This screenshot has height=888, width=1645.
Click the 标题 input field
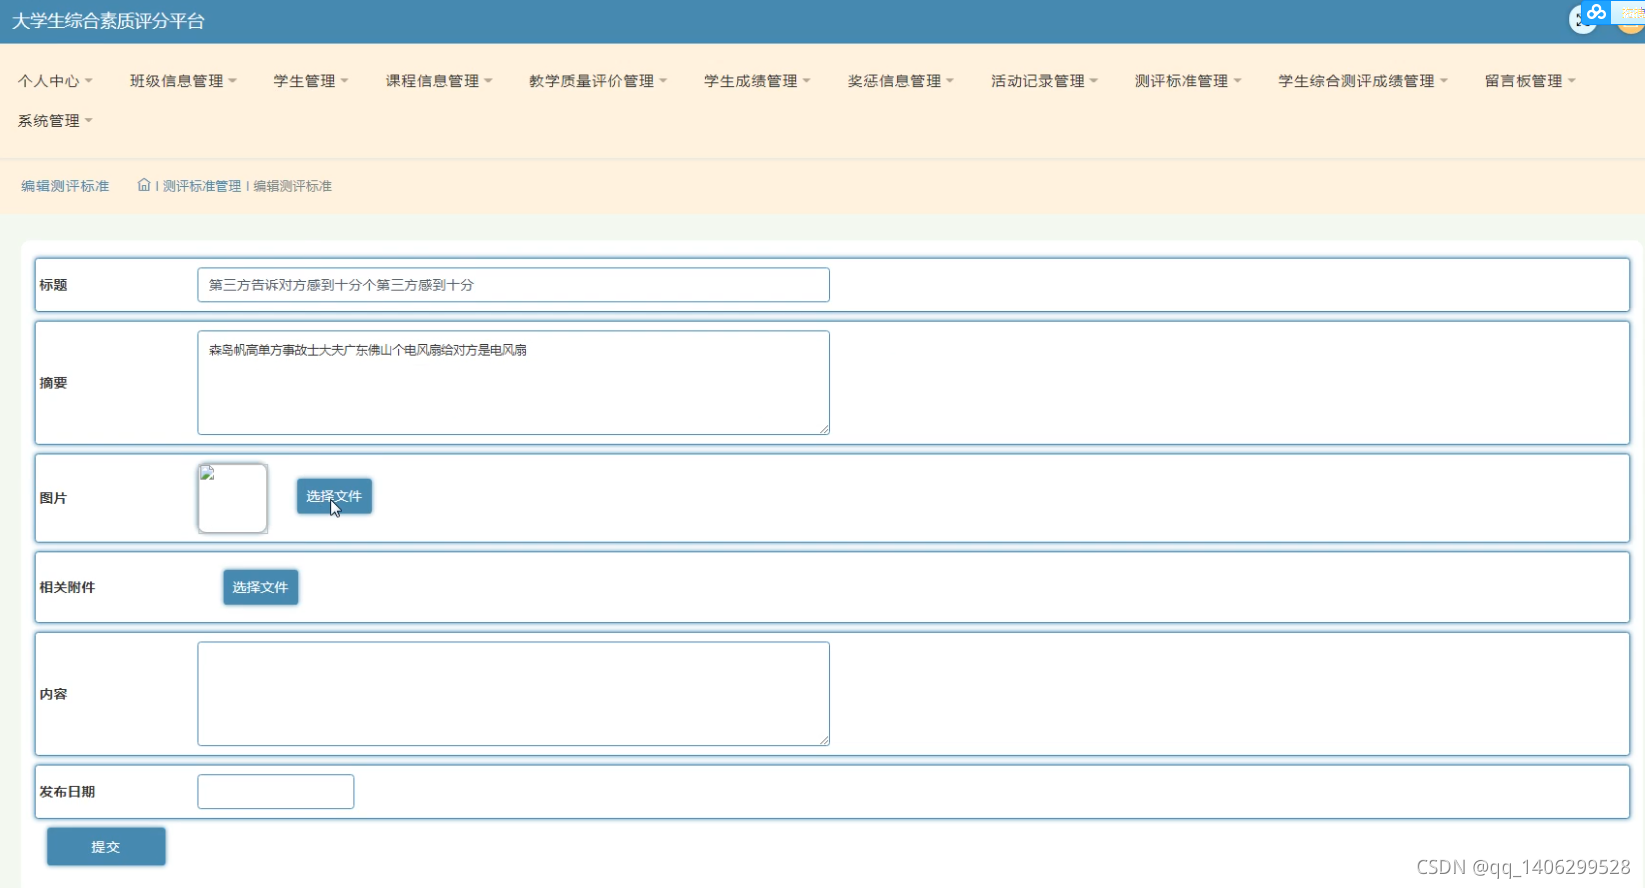(x=513, y=285)
